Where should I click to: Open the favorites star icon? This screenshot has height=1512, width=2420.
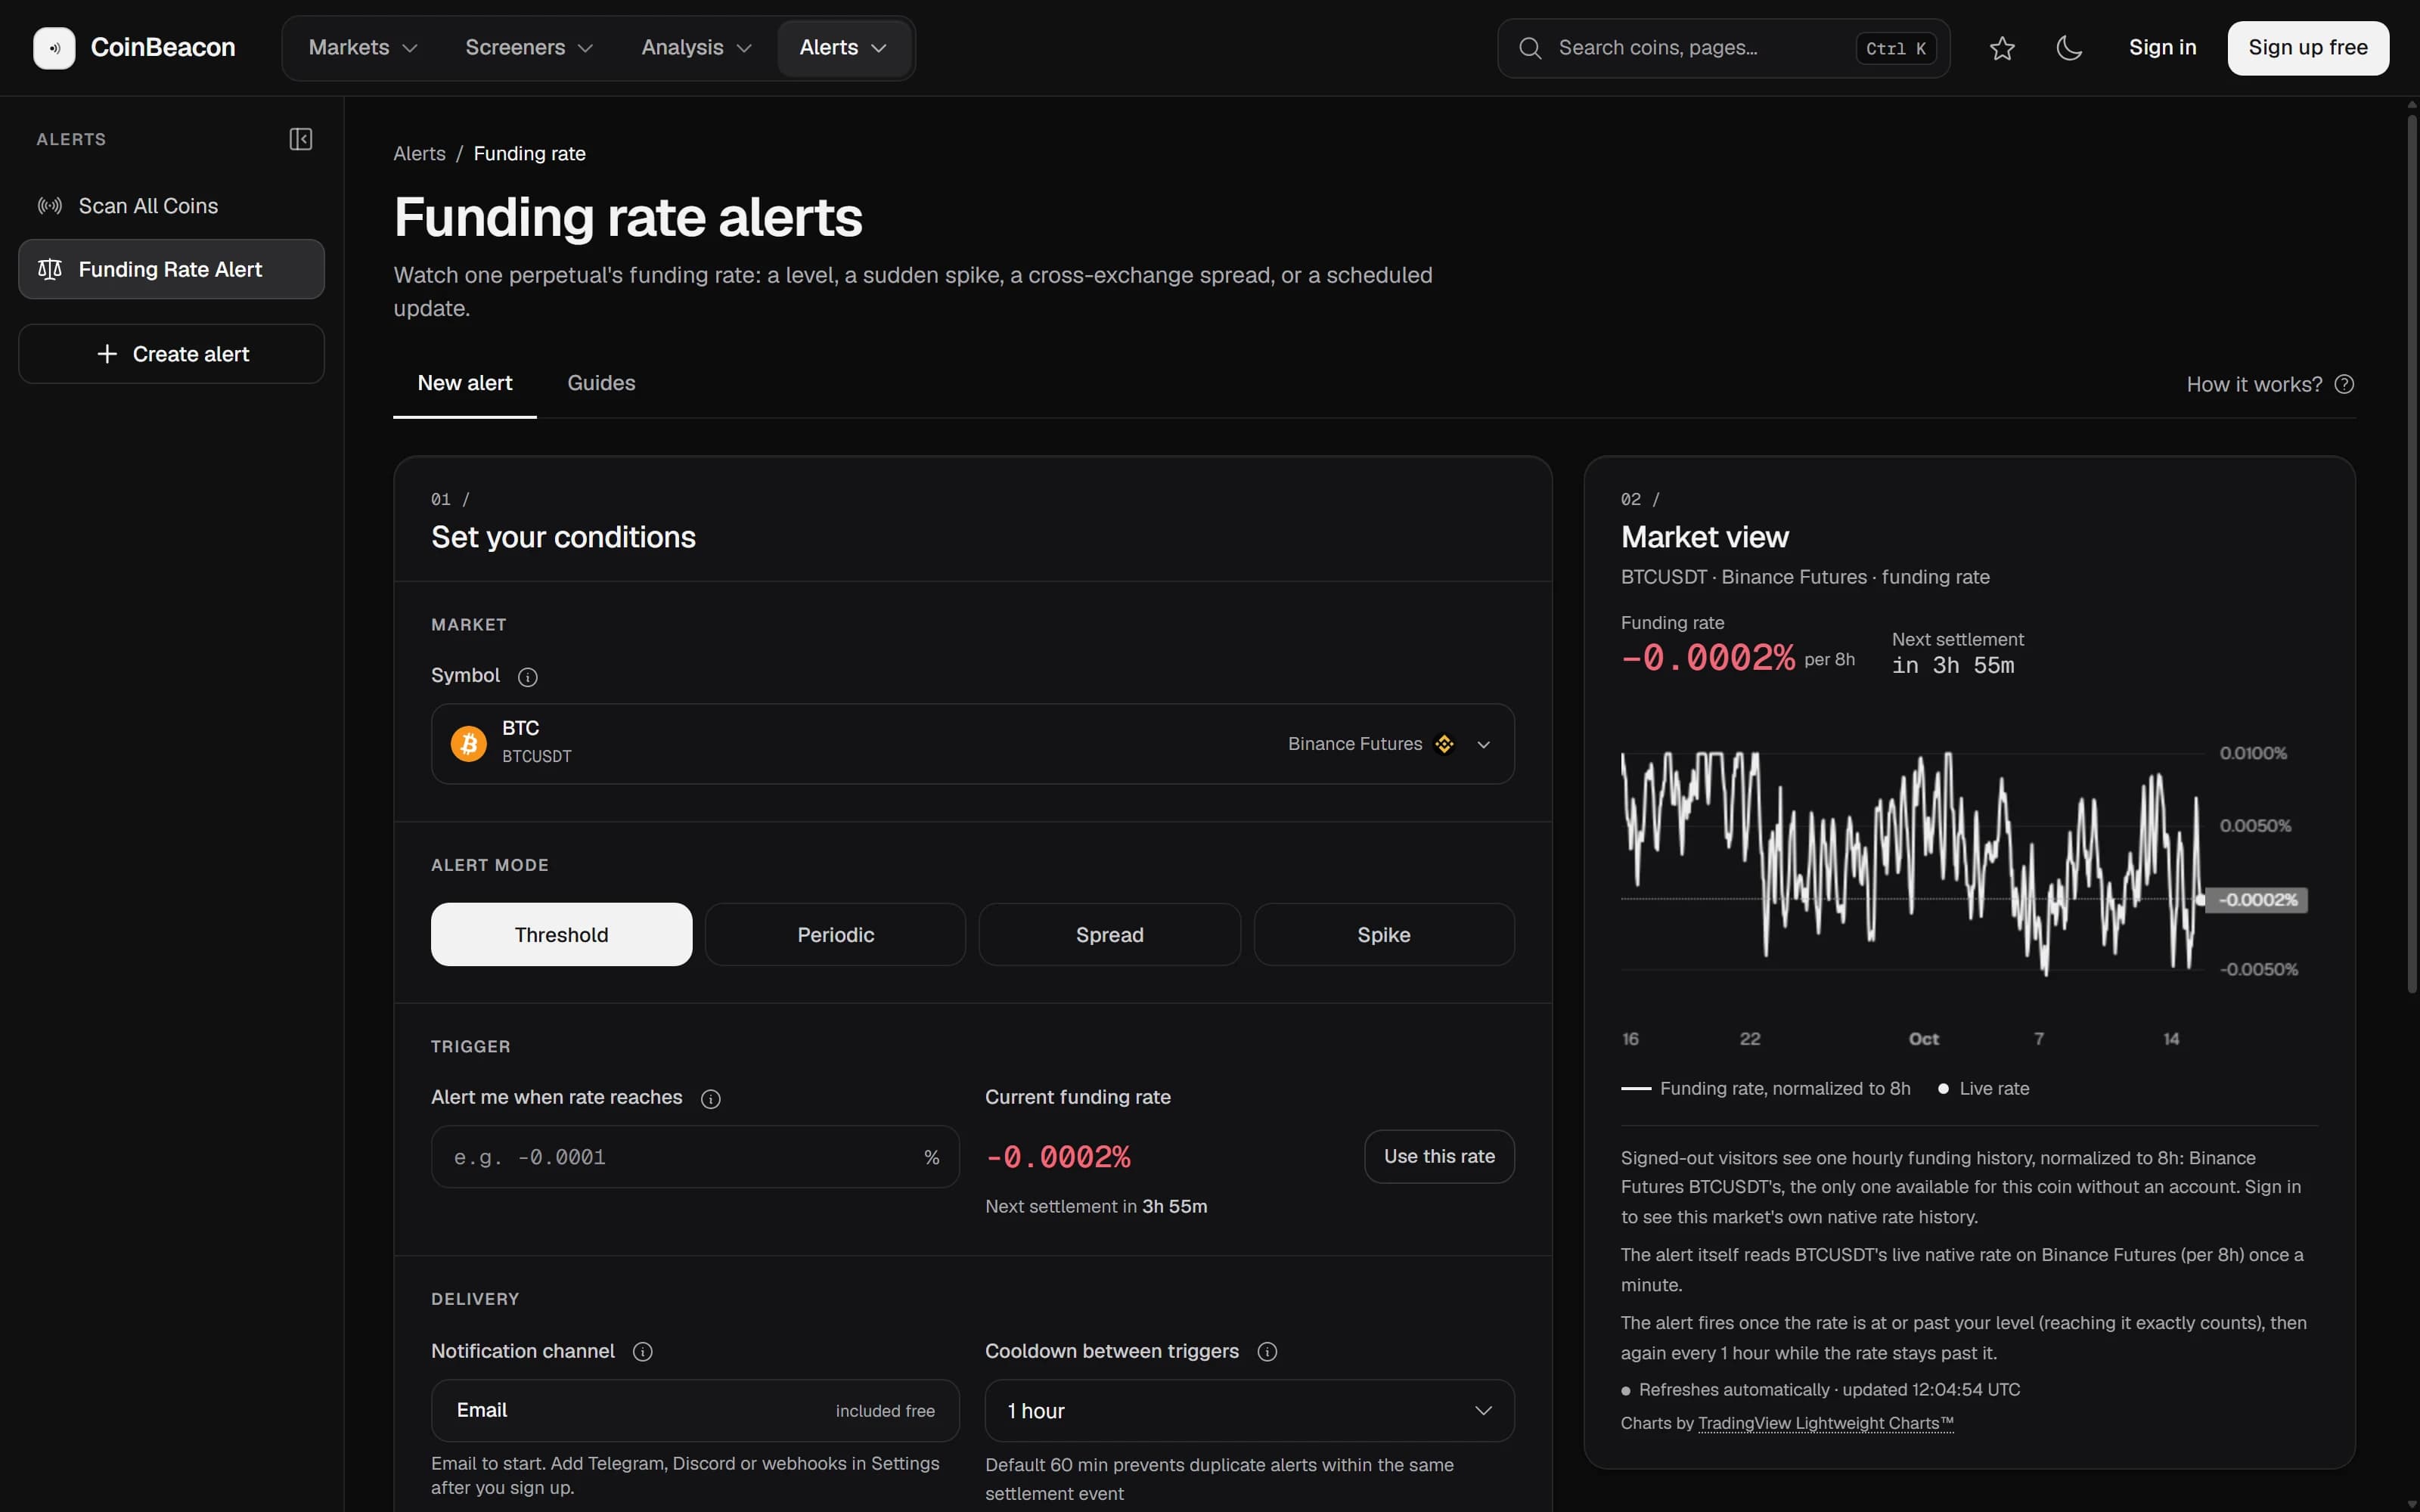click(2002, 48)
